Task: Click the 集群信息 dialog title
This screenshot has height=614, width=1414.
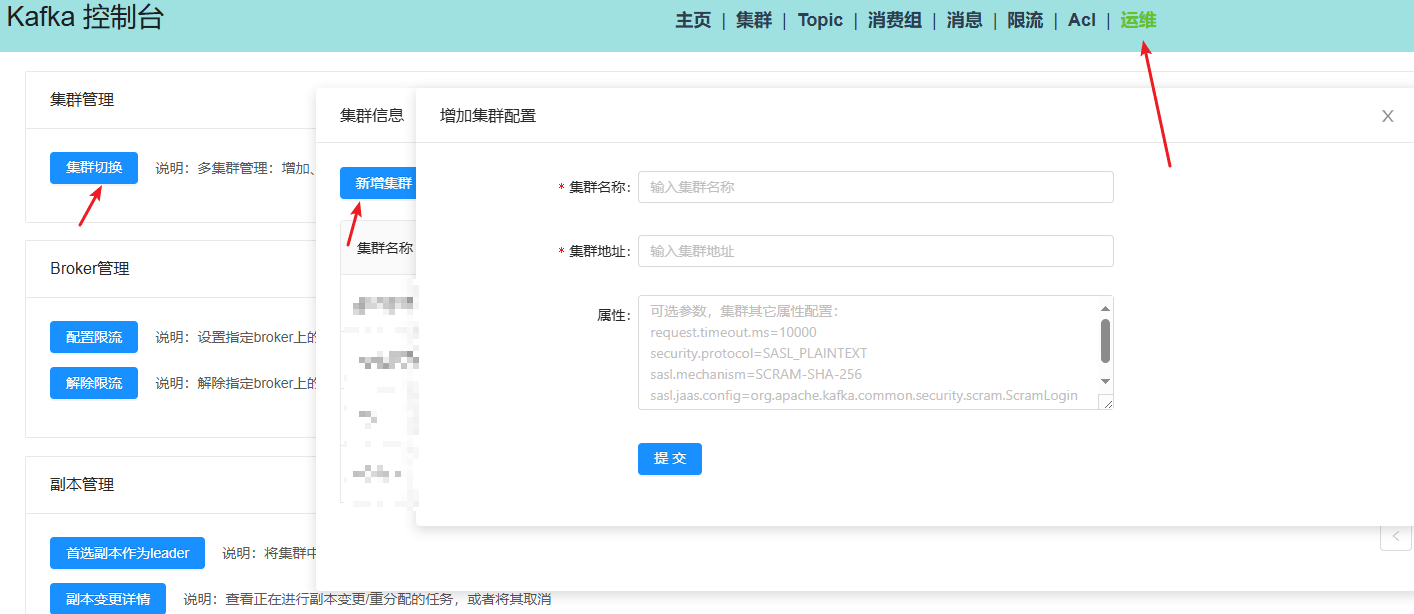Action: point(372,115)
